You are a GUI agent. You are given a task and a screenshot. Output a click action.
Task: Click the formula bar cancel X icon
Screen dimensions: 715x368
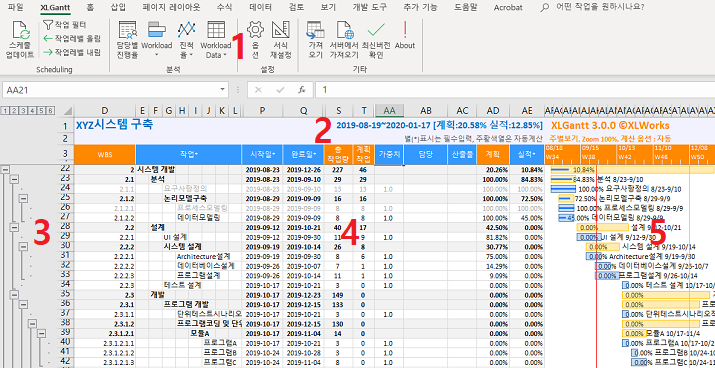coord(259,90)
